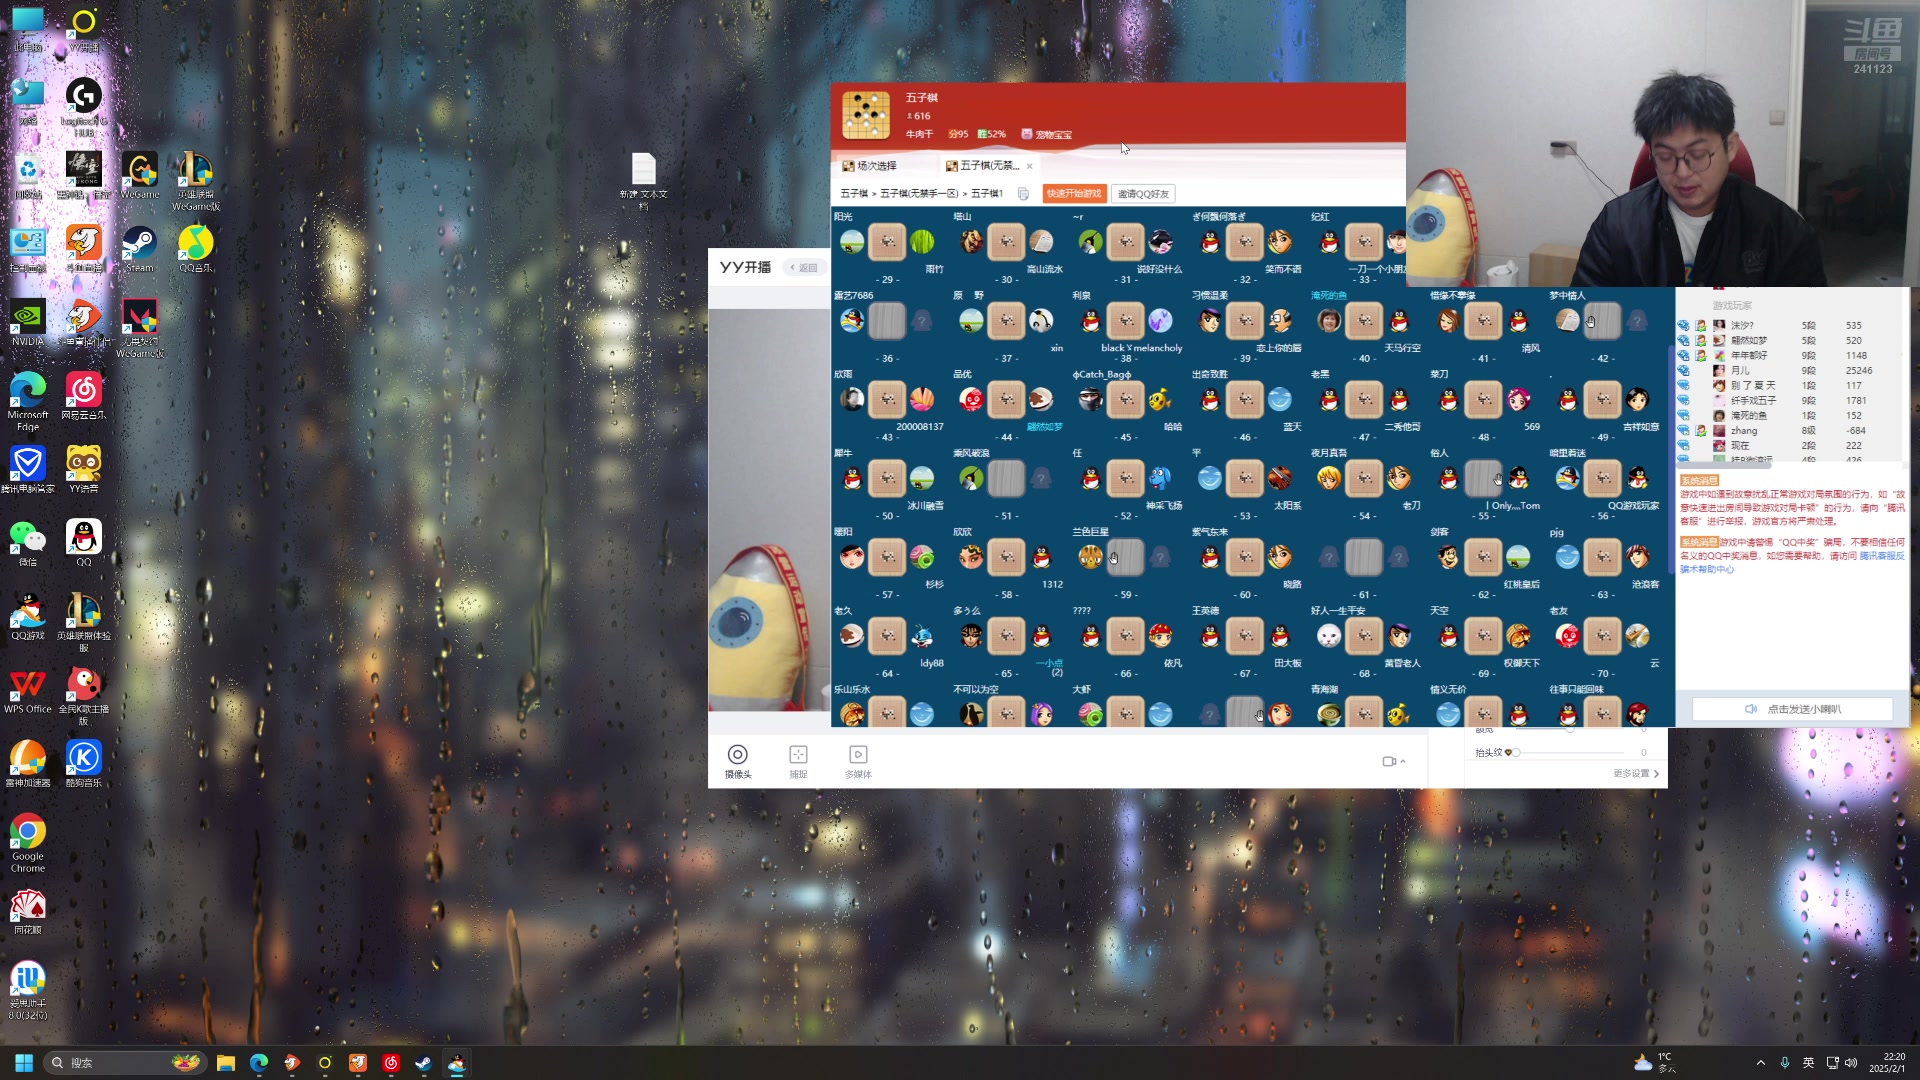Image resolution: width=1920 pixels, height=1080 pixels.
Task: Open the 腾讯客服反馈 link in system message
Action: pos(1881,556)
